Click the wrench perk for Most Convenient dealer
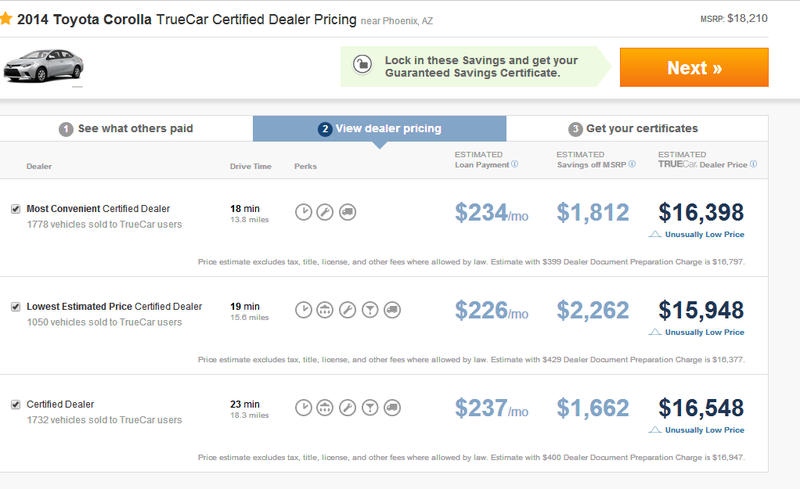 pos(325,212)
